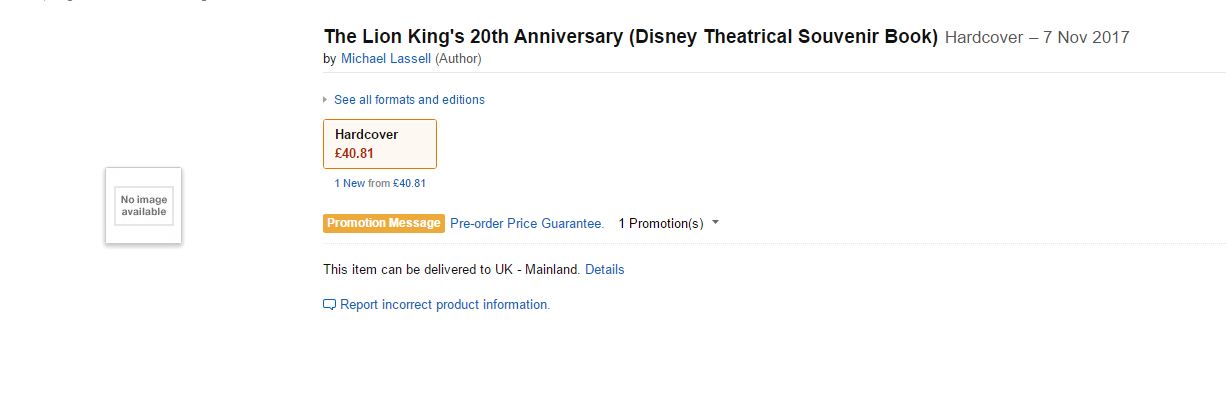The width and height of the screenshot is (1226, 396).
Task: Open See all formats and editions
Action: [x=409, y=100]
